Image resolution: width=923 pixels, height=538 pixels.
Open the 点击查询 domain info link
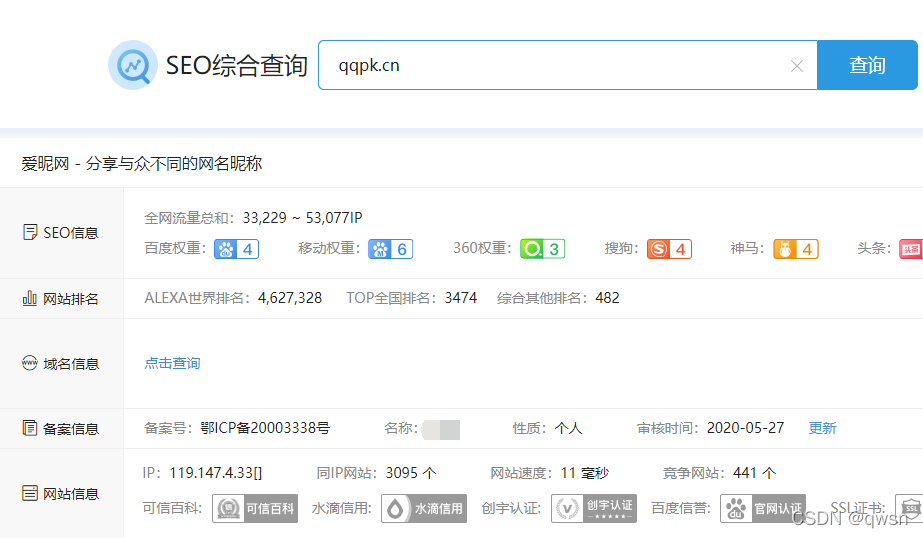point(172,363)
